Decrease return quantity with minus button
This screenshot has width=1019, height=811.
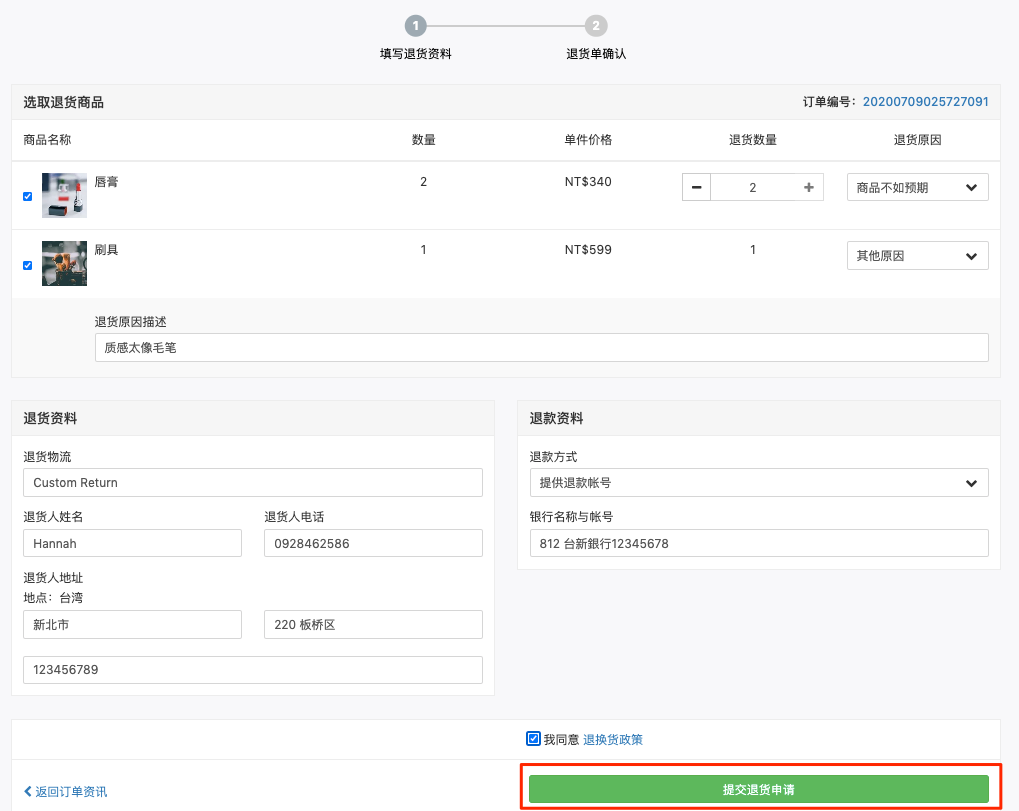click(x=696, y=187)
